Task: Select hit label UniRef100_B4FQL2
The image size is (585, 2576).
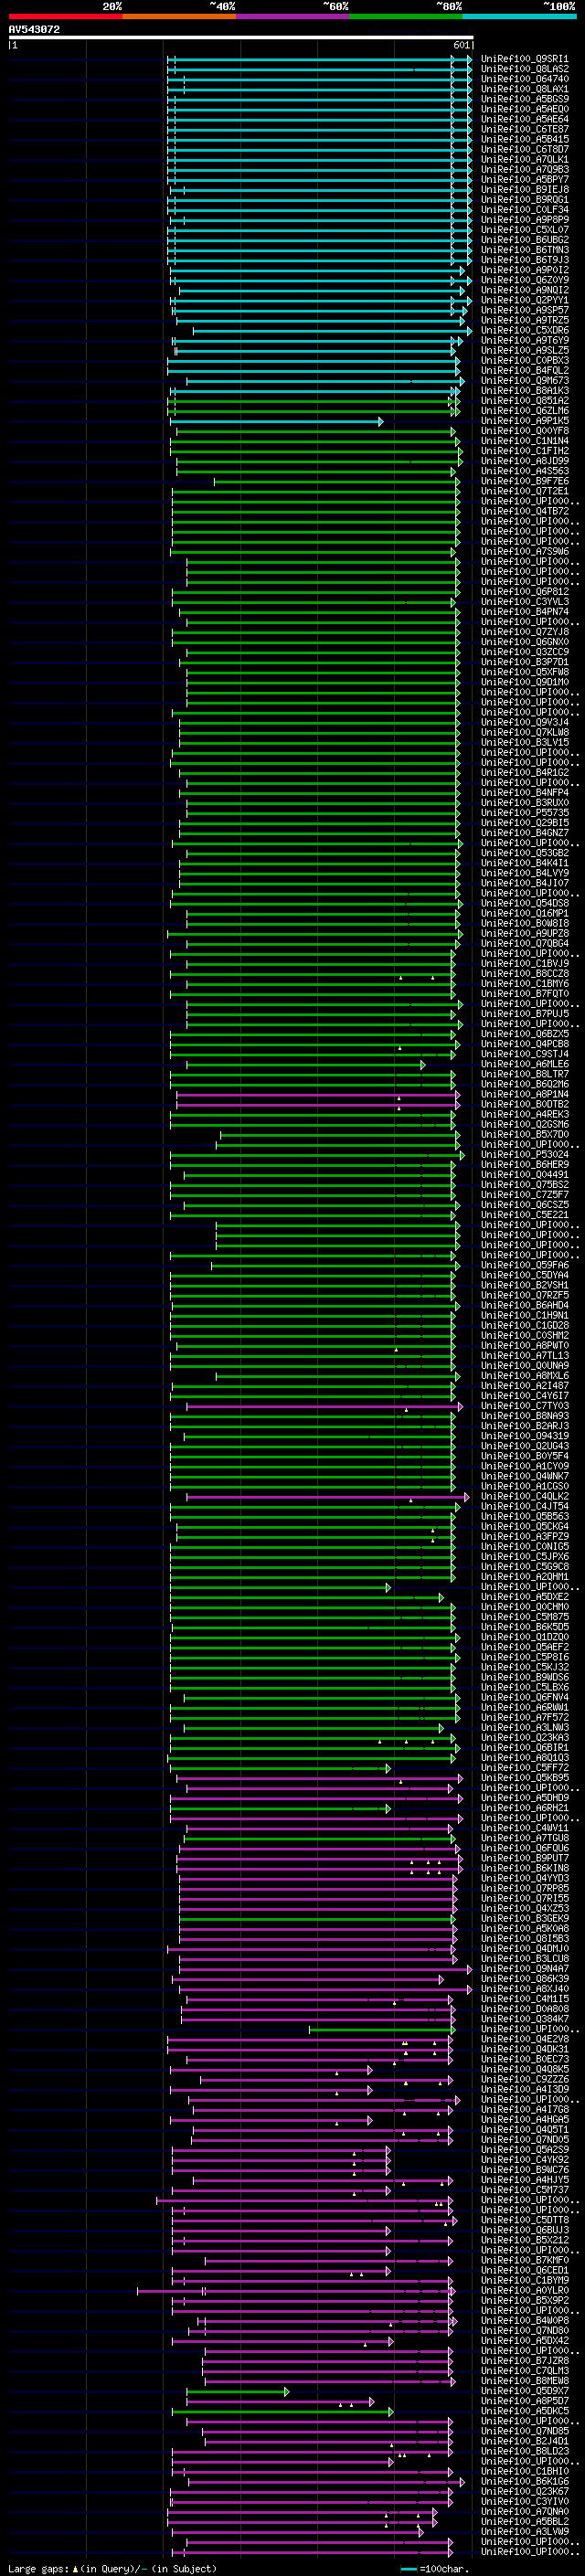Action: (x=524, y=370)
